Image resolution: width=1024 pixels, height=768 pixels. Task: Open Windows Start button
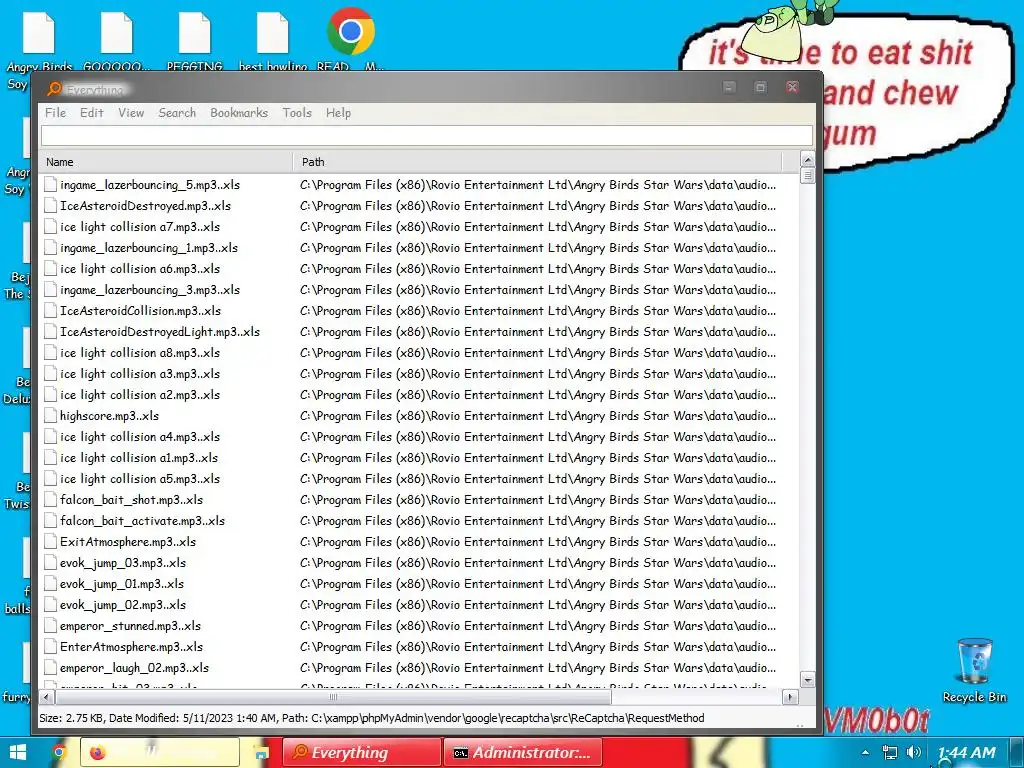18,752
